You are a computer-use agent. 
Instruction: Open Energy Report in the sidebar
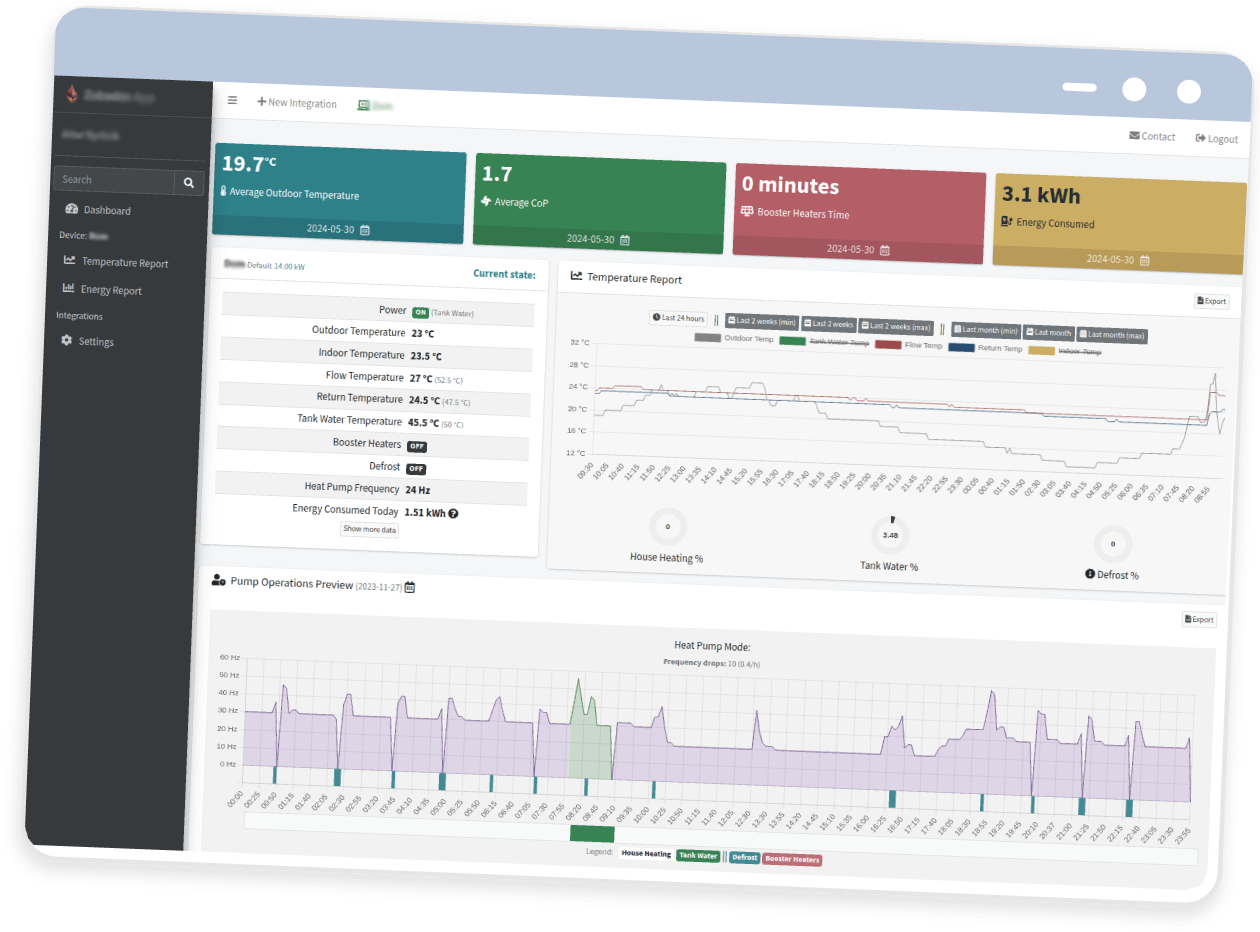[x=110, y=291]
